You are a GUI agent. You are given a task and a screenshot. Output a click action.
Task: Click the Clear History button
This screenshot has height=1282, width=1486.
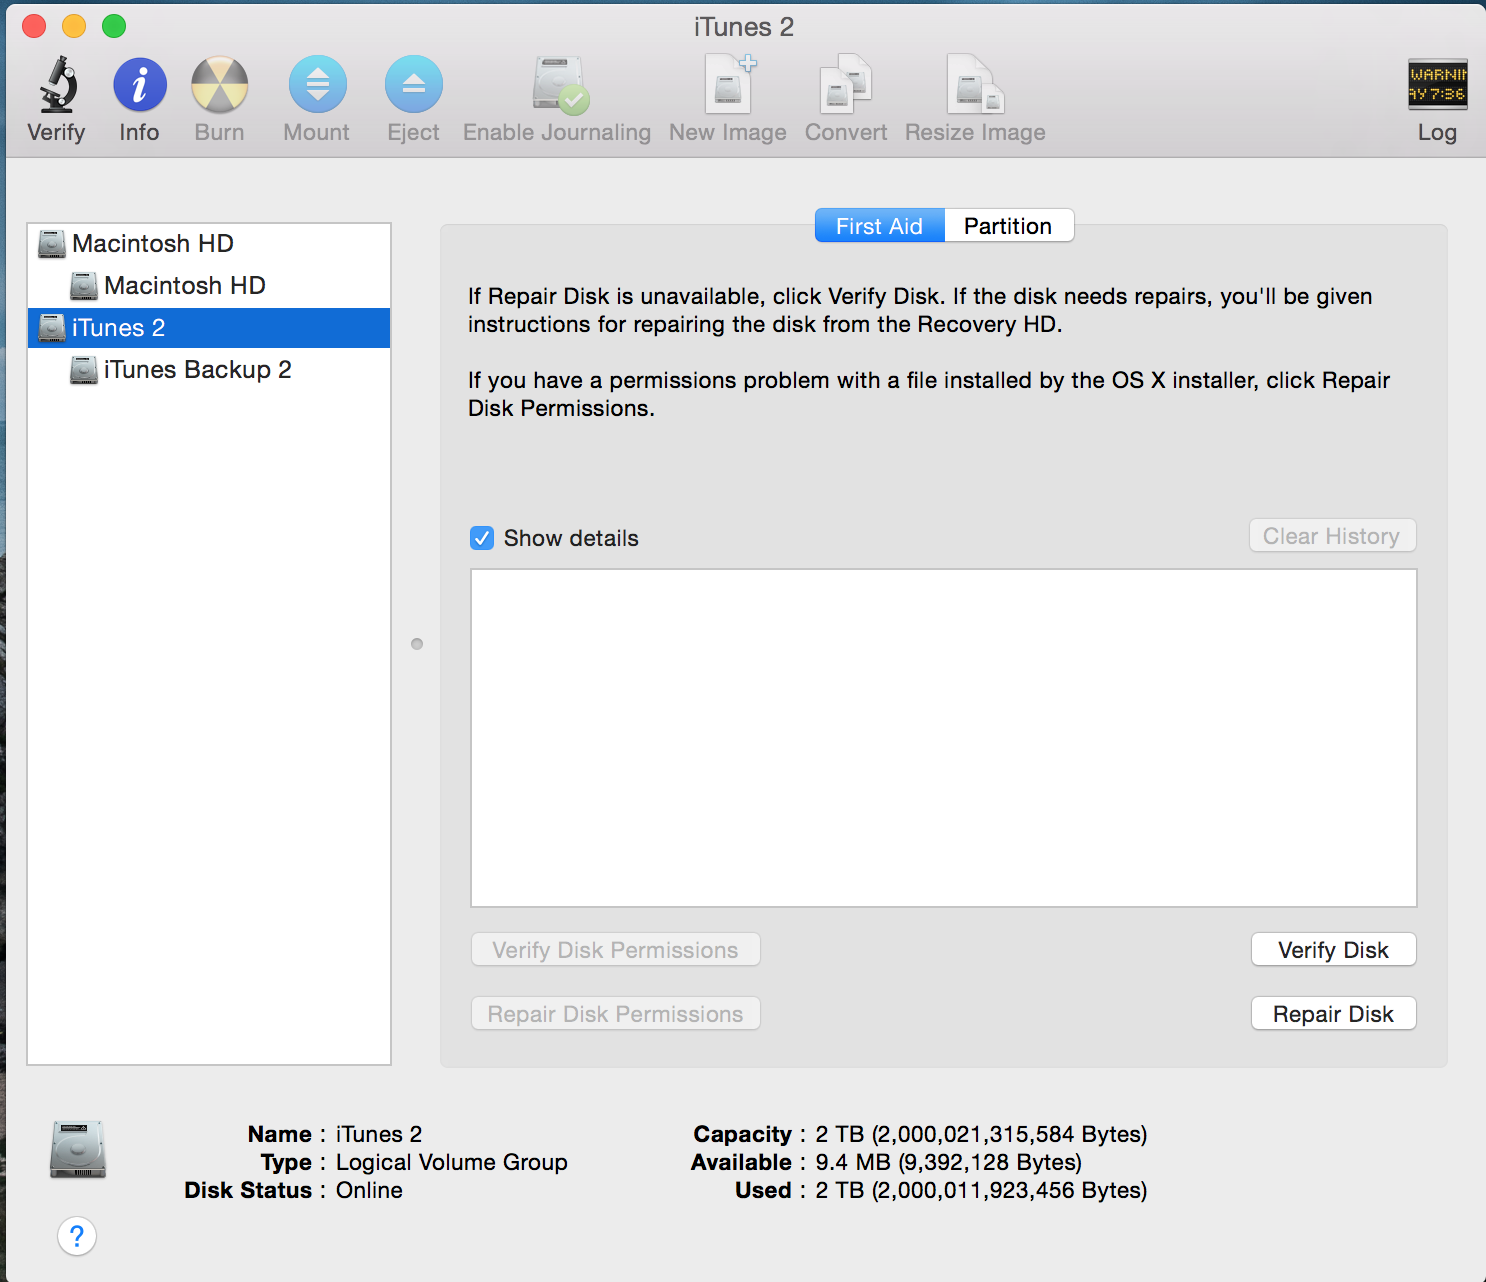coord(1332,536)
